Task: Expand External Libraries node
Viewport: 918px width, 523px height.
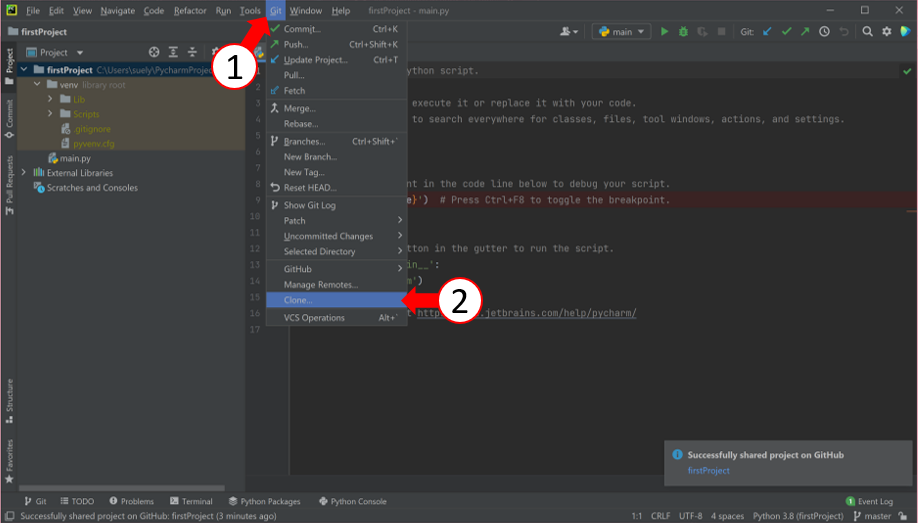Action: (24, 173)
